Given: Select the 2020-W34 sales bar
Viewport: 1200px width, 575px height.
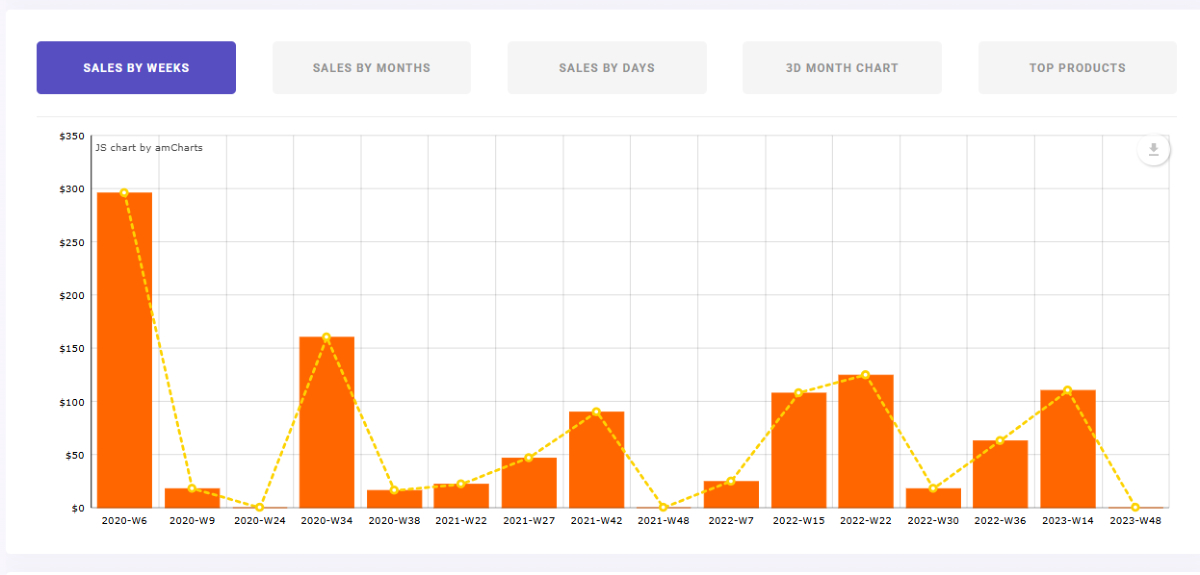Looking at the screenshot, I should click(x=326, y=422).
